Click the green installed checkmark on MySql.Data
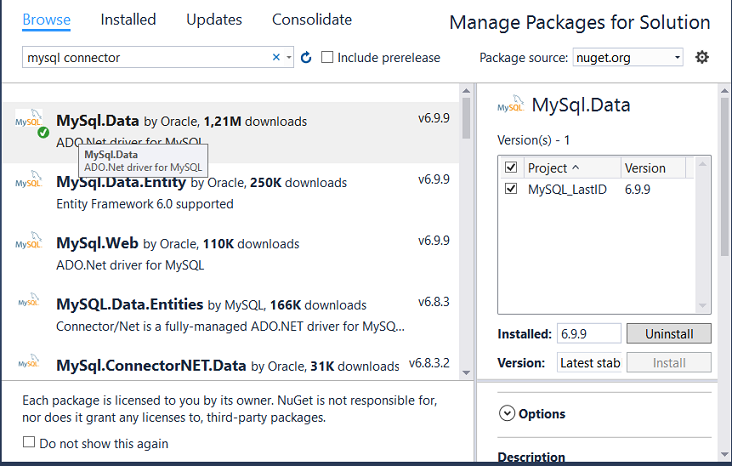The width and height of the screenshot is (732, 466). click(43, 133)
